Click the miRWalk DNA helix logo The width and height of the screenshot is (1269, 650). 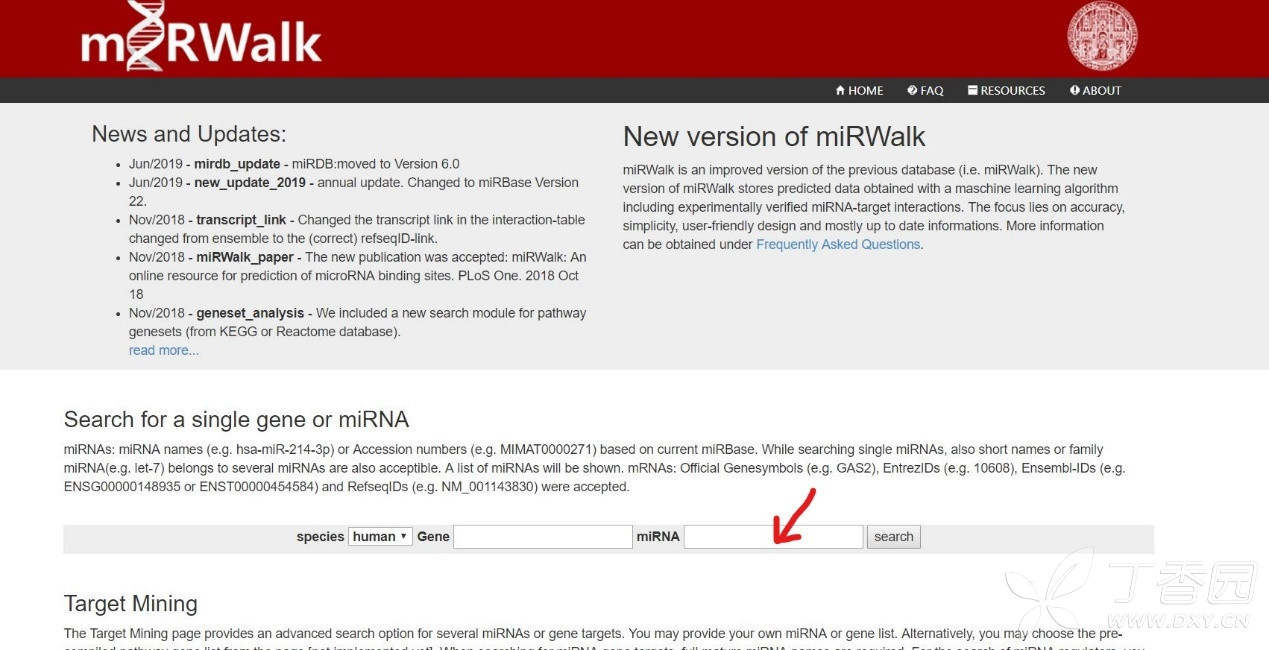point(200,38)
